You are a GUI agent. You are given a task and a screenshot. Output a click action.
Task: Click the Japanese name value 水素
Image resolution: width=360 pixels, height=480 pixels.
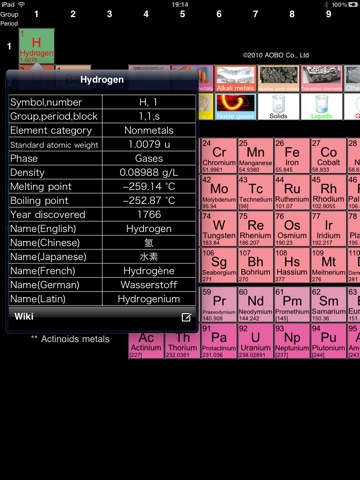pyautogui.click(x=149, y=257)
